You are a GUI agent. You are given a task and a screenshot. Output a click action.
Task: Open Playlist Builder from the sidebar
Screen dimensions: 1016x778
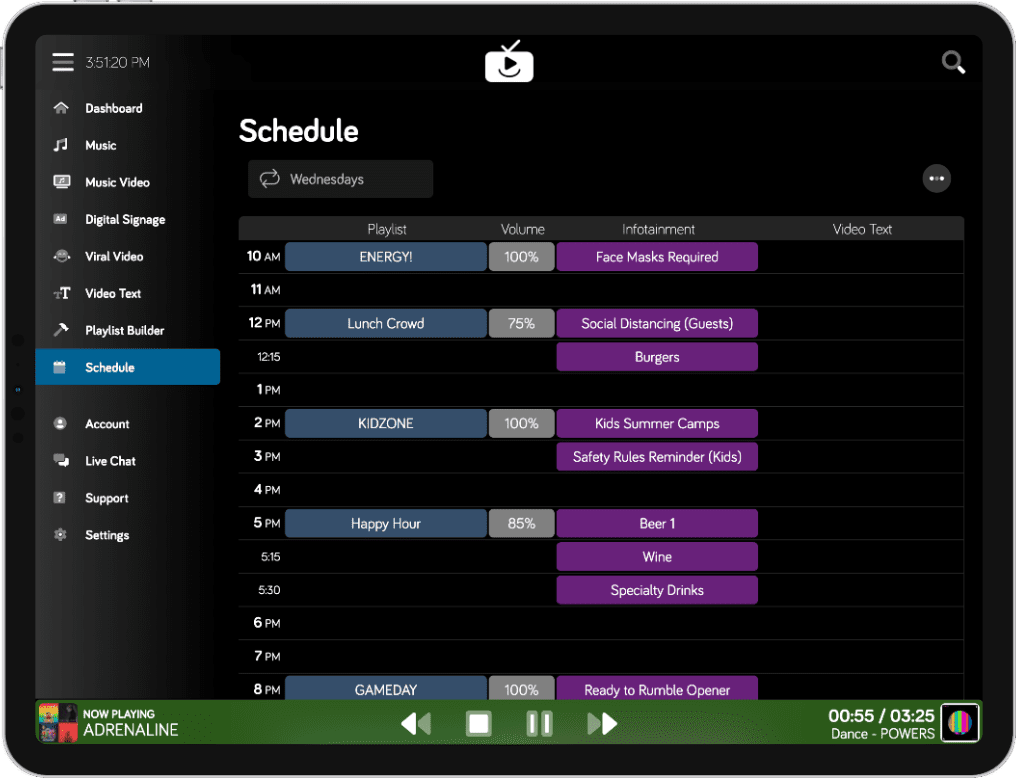tap(124, 330)
